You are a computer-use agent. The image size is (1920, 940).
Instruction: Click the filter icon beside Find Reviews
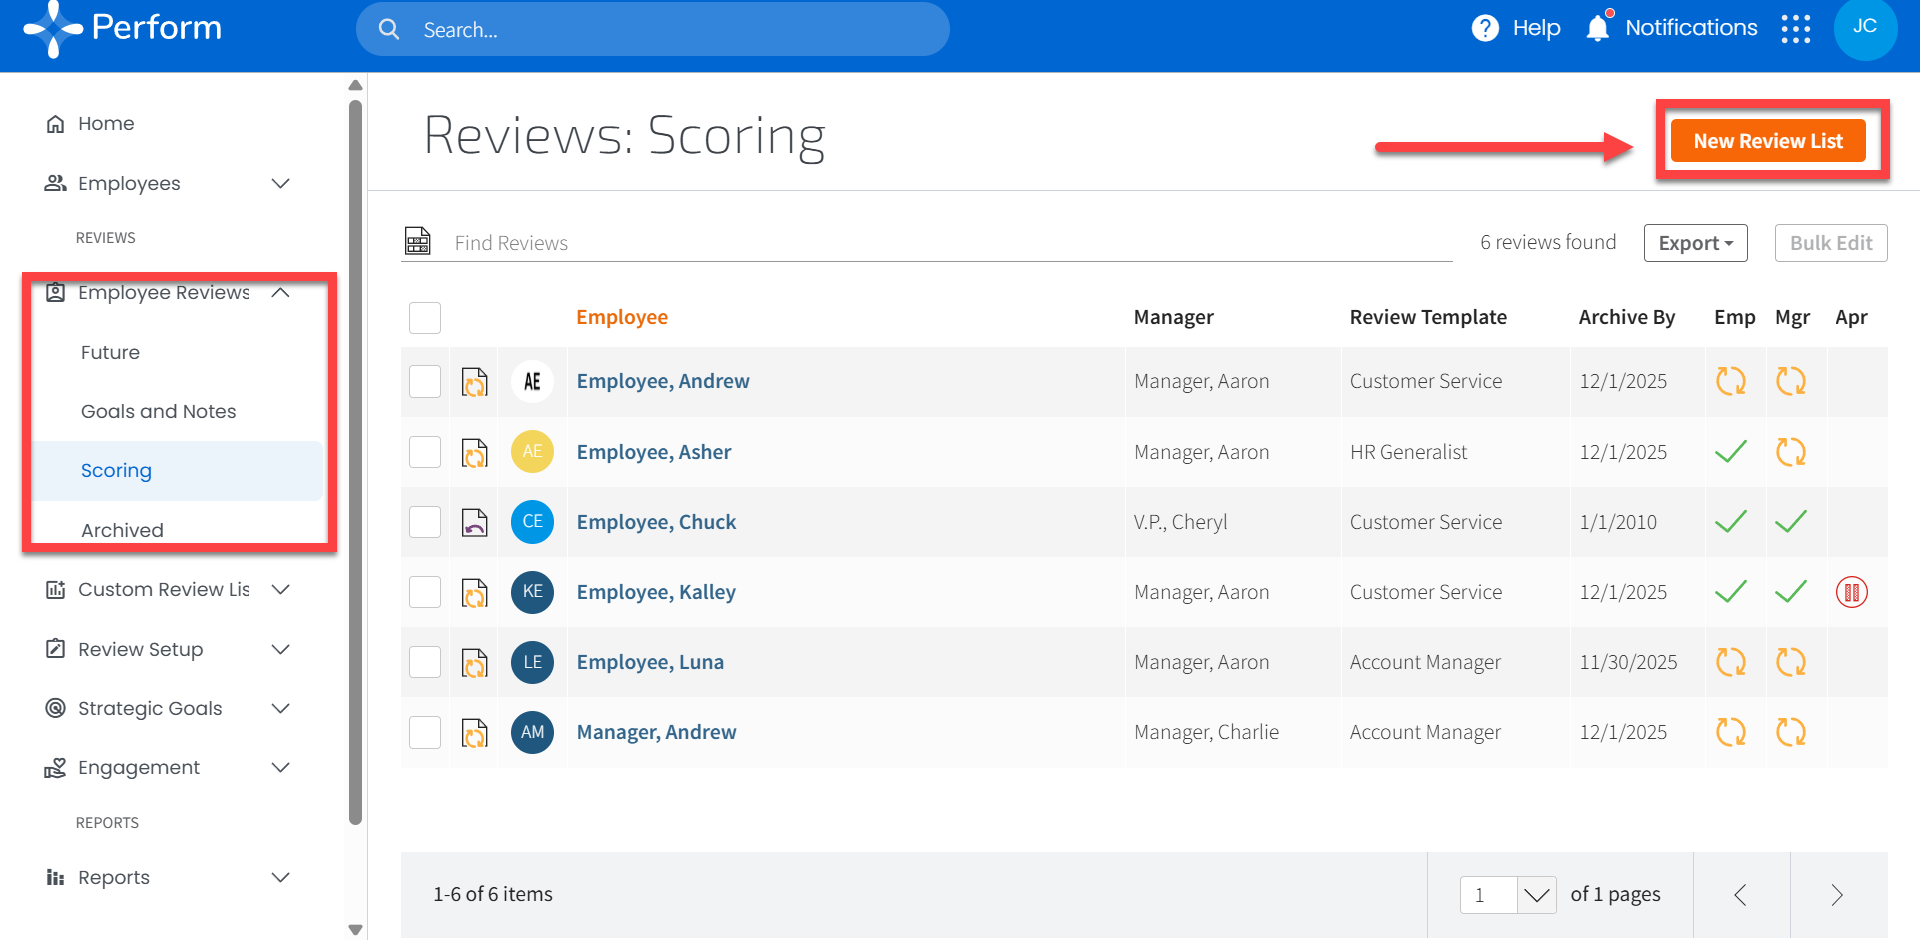(418, 242)
